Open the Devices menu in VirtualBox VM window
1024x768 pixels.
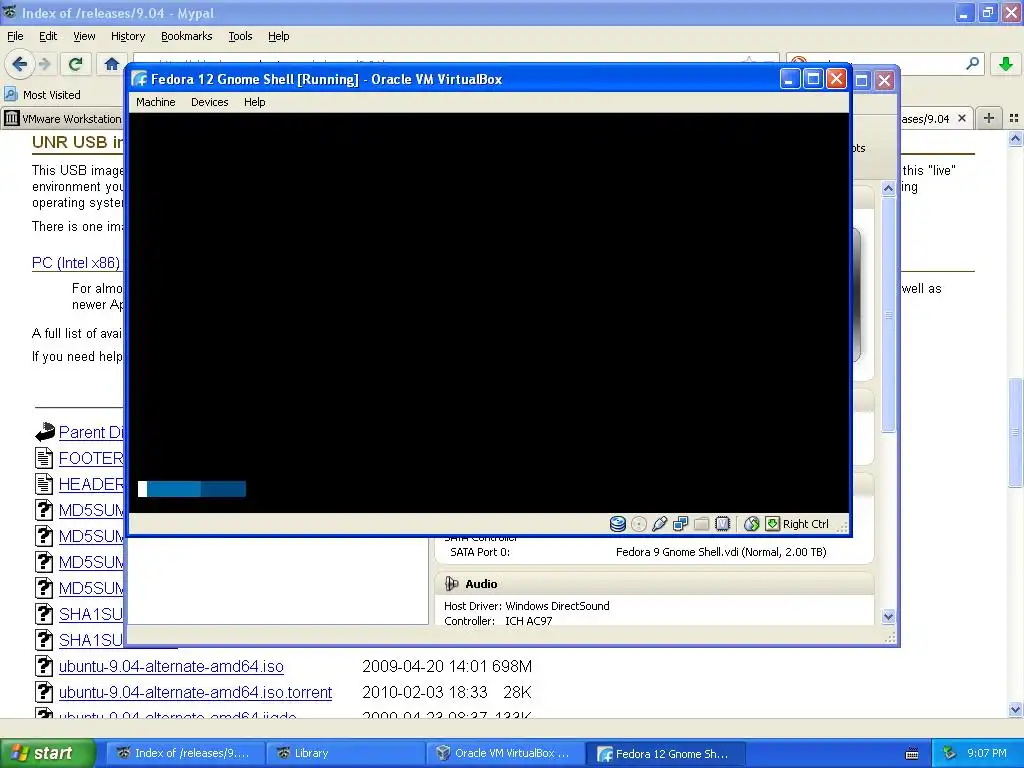point(210,102)
